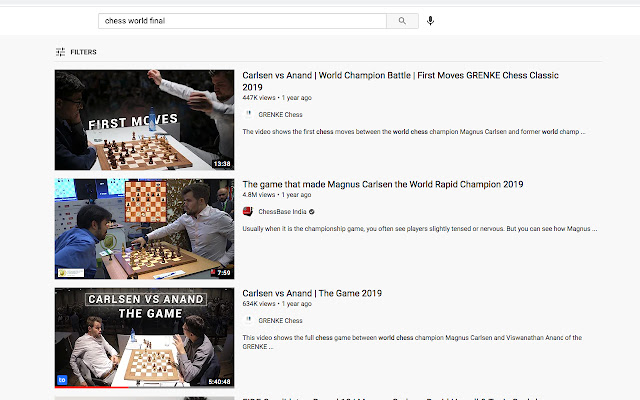Click the GRENKE Chess avatar on third result
Image resolution: width=640 pixels, height=400 pixels.
pos(247,321)
